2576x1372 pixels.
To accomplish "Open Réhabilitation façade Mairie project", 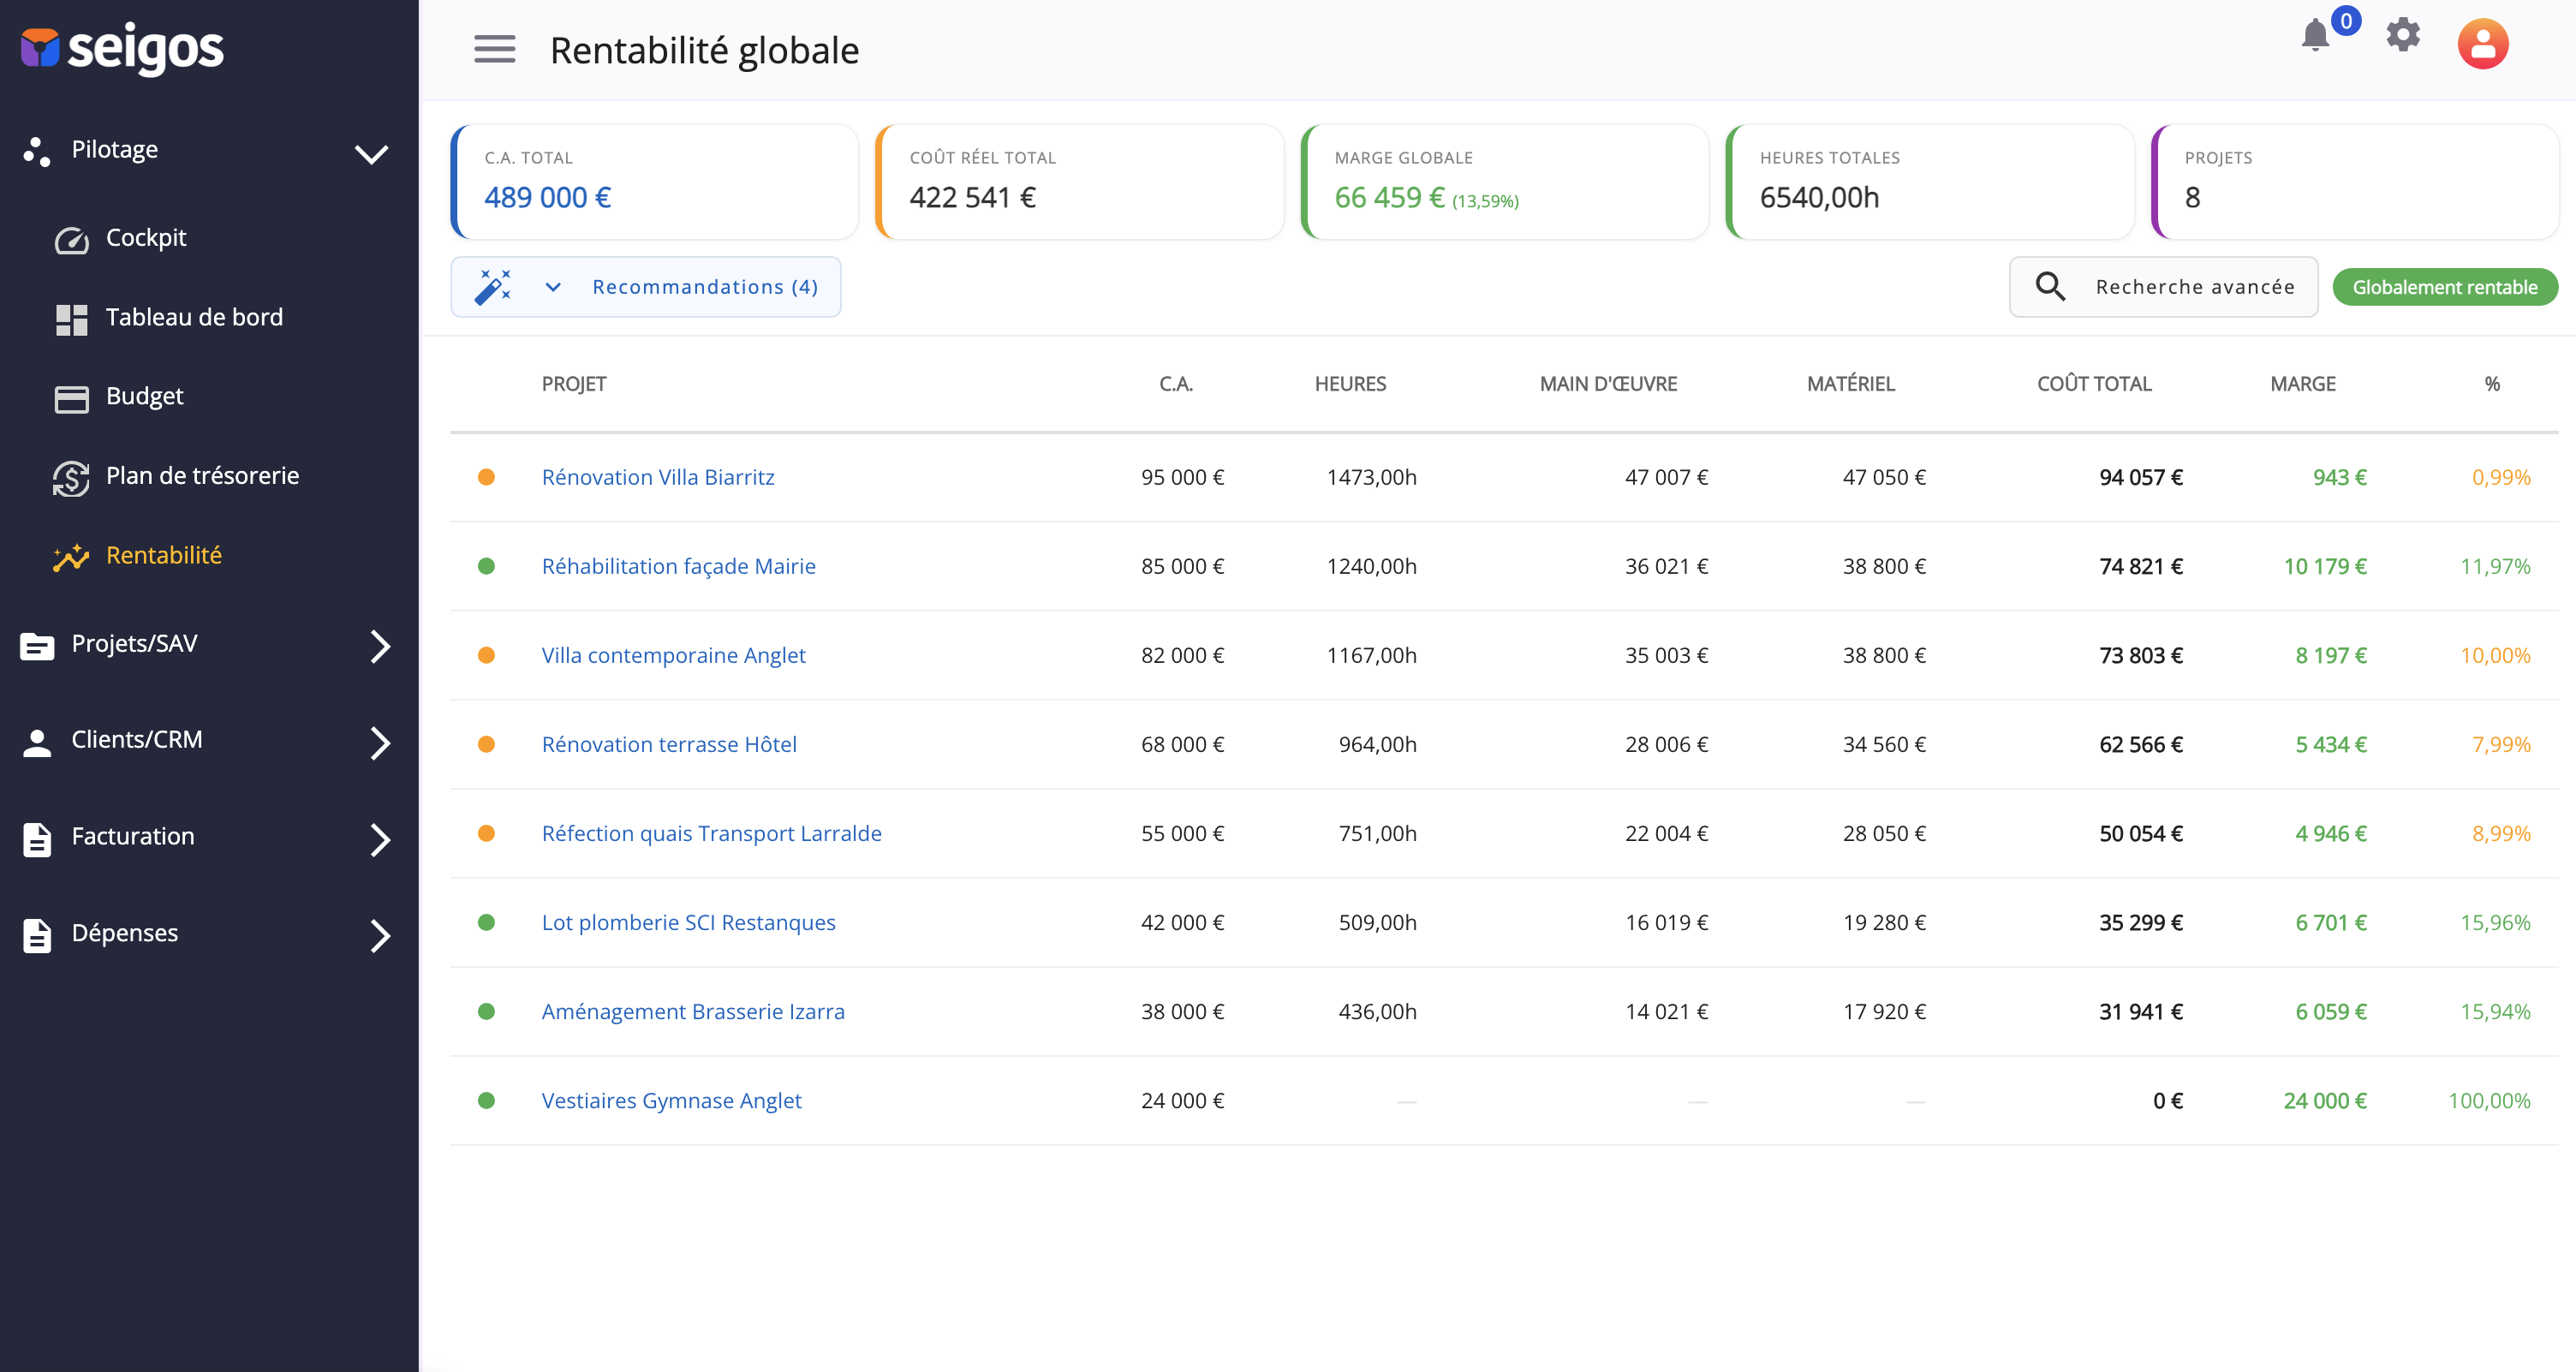I will (x=679, y=566).
